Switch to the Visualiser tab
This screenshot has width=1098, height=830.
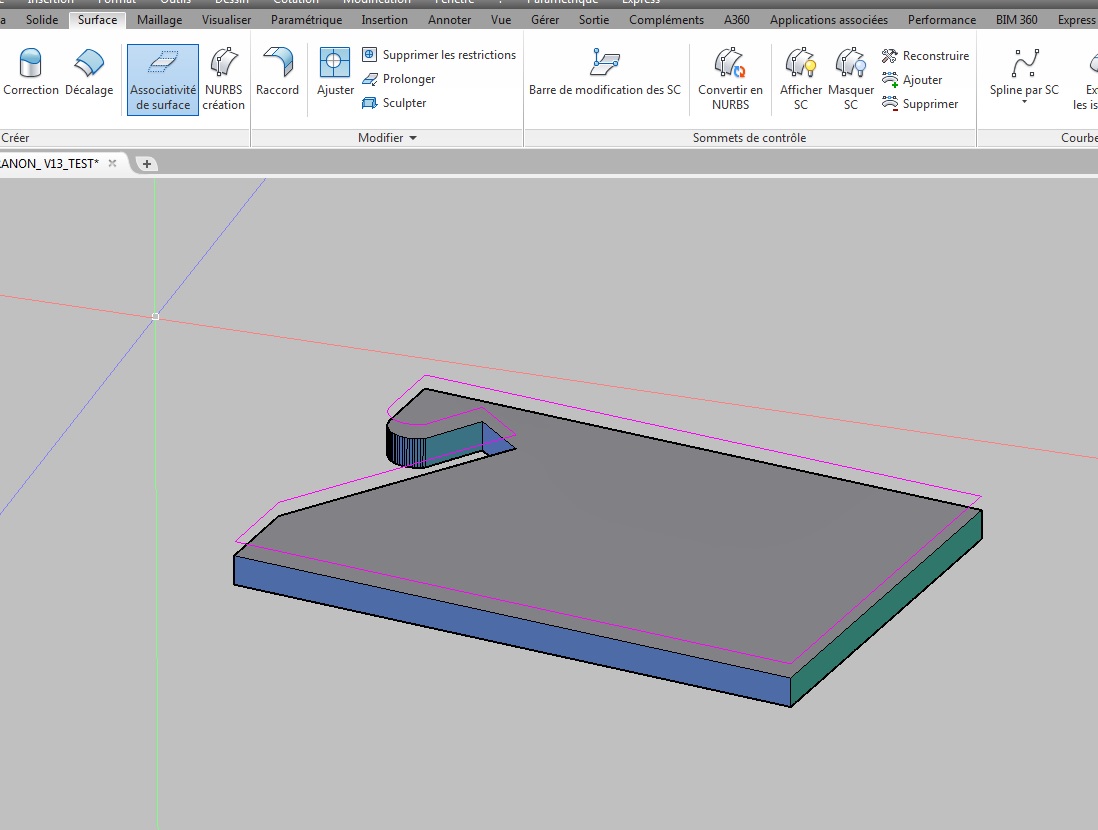point(226,20)
